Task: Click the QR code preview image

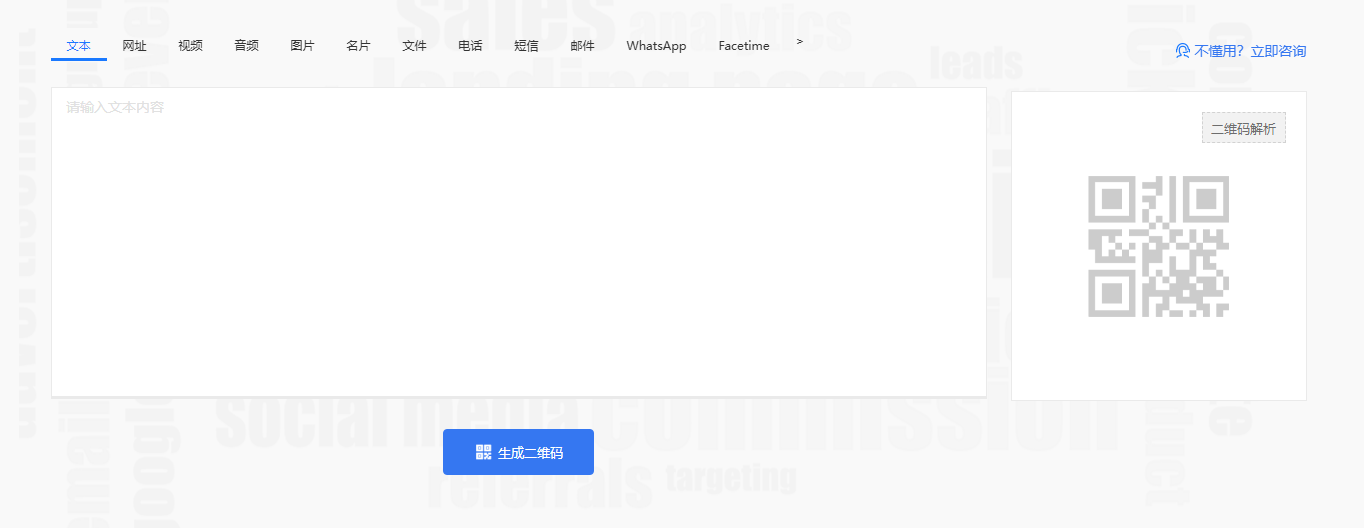Action: coord(1158,246)
